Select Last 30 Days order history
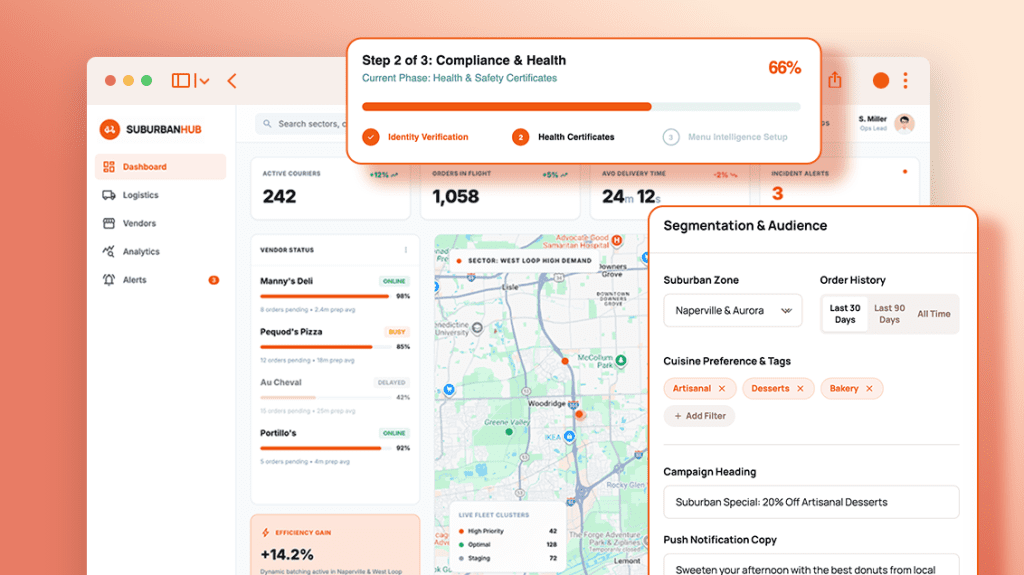The width and height of the screenshot is (1024, 575). coord(845,314)
